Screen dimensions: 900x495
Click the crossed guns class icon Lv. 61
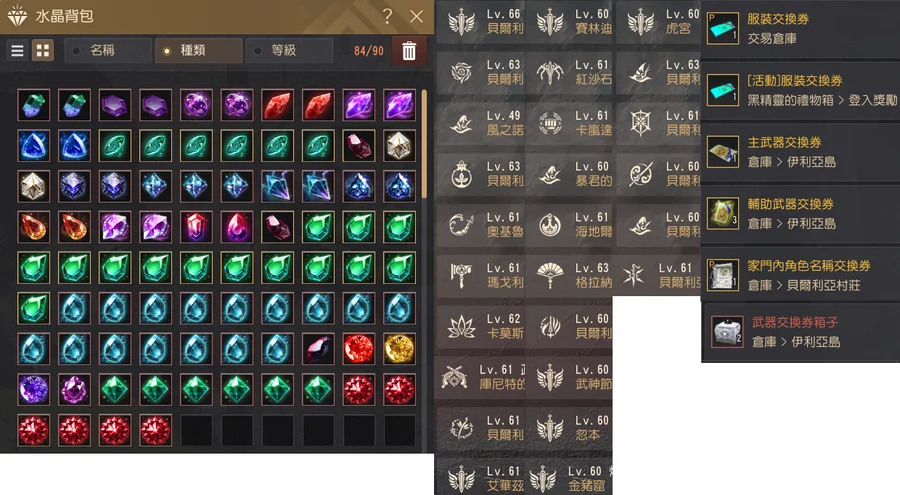click(454, 377)
